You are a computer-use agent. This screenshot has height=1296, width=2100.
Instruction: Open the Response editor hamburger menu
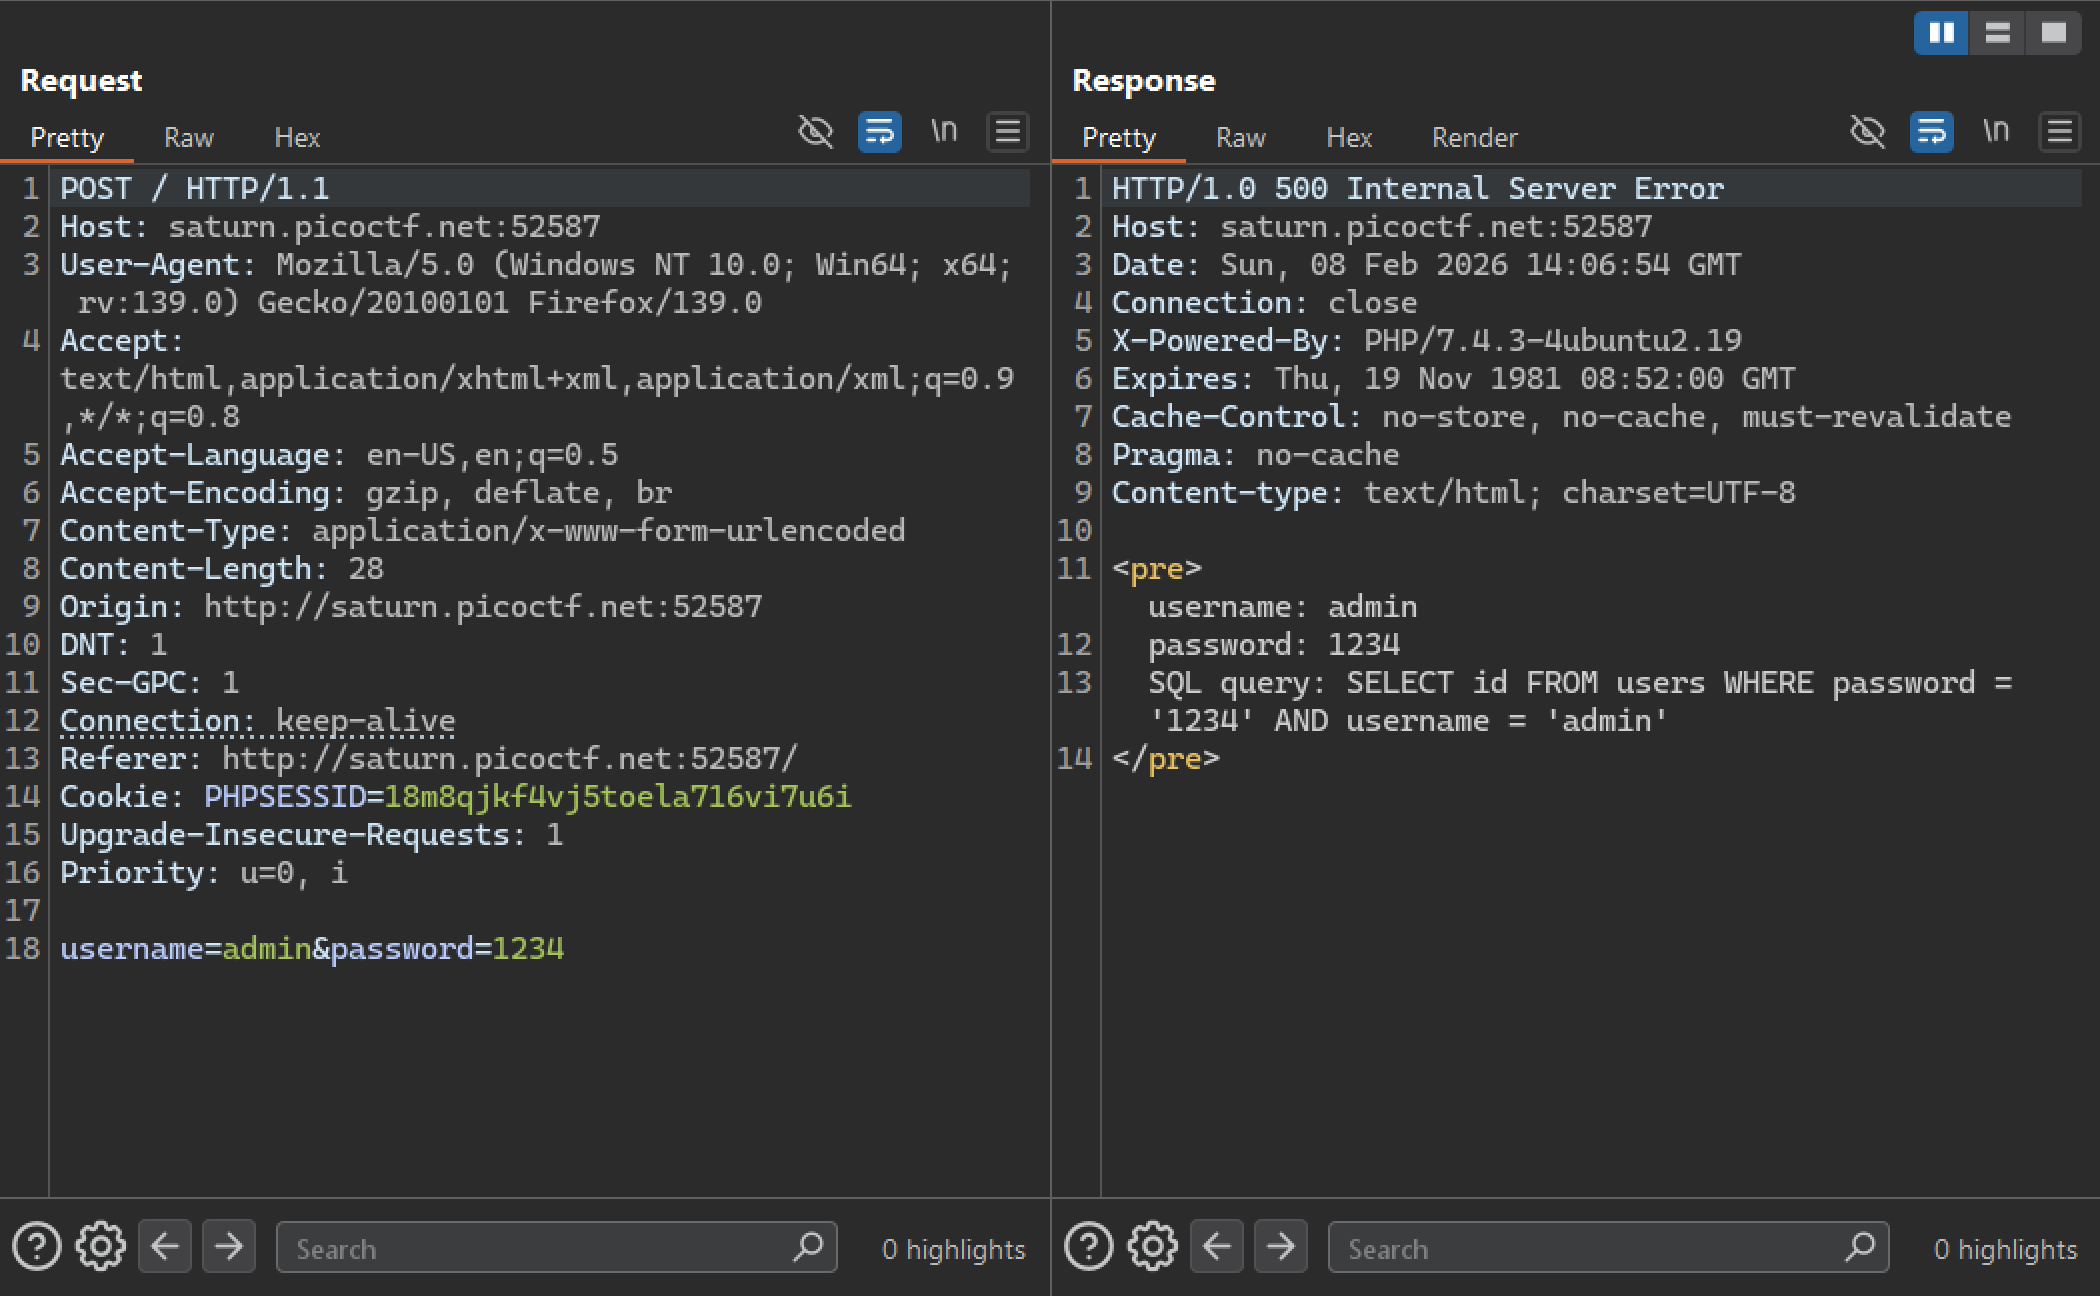(x=2059, y=131)
